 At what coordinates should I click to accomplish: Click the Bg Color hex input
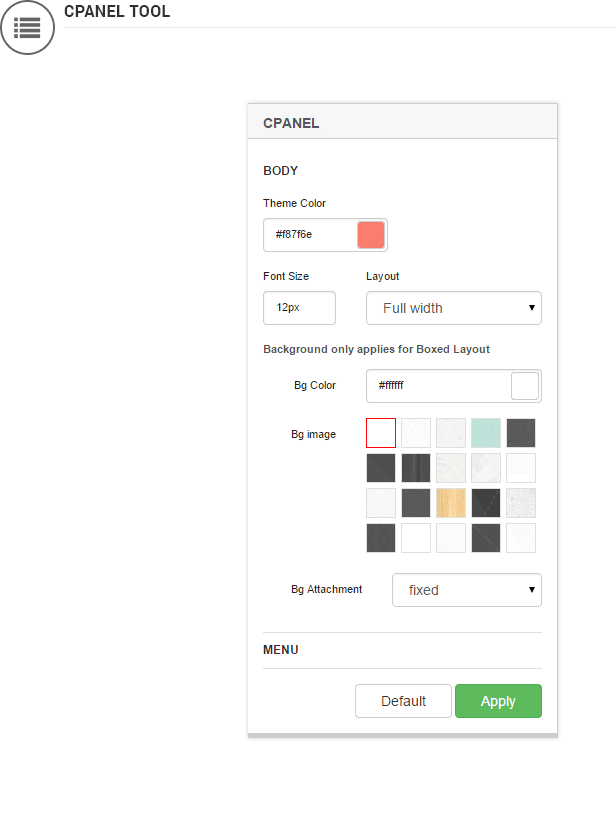438,386
